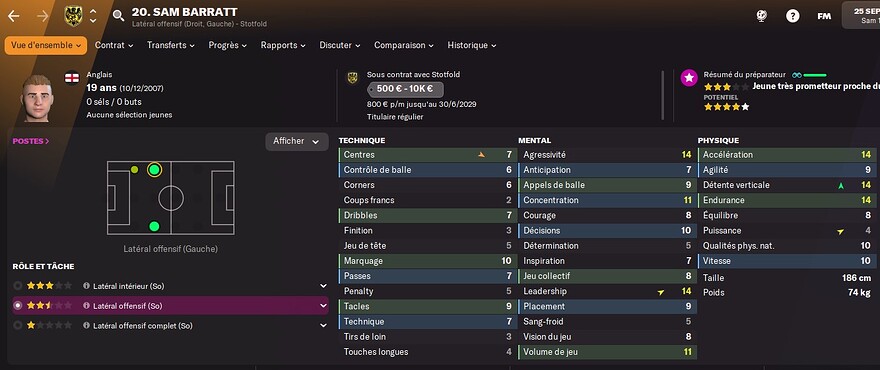Open the Afficher dropdown
Image resolution: width=880 pixels, height=370 pixels.
click(x=297, y=141)
